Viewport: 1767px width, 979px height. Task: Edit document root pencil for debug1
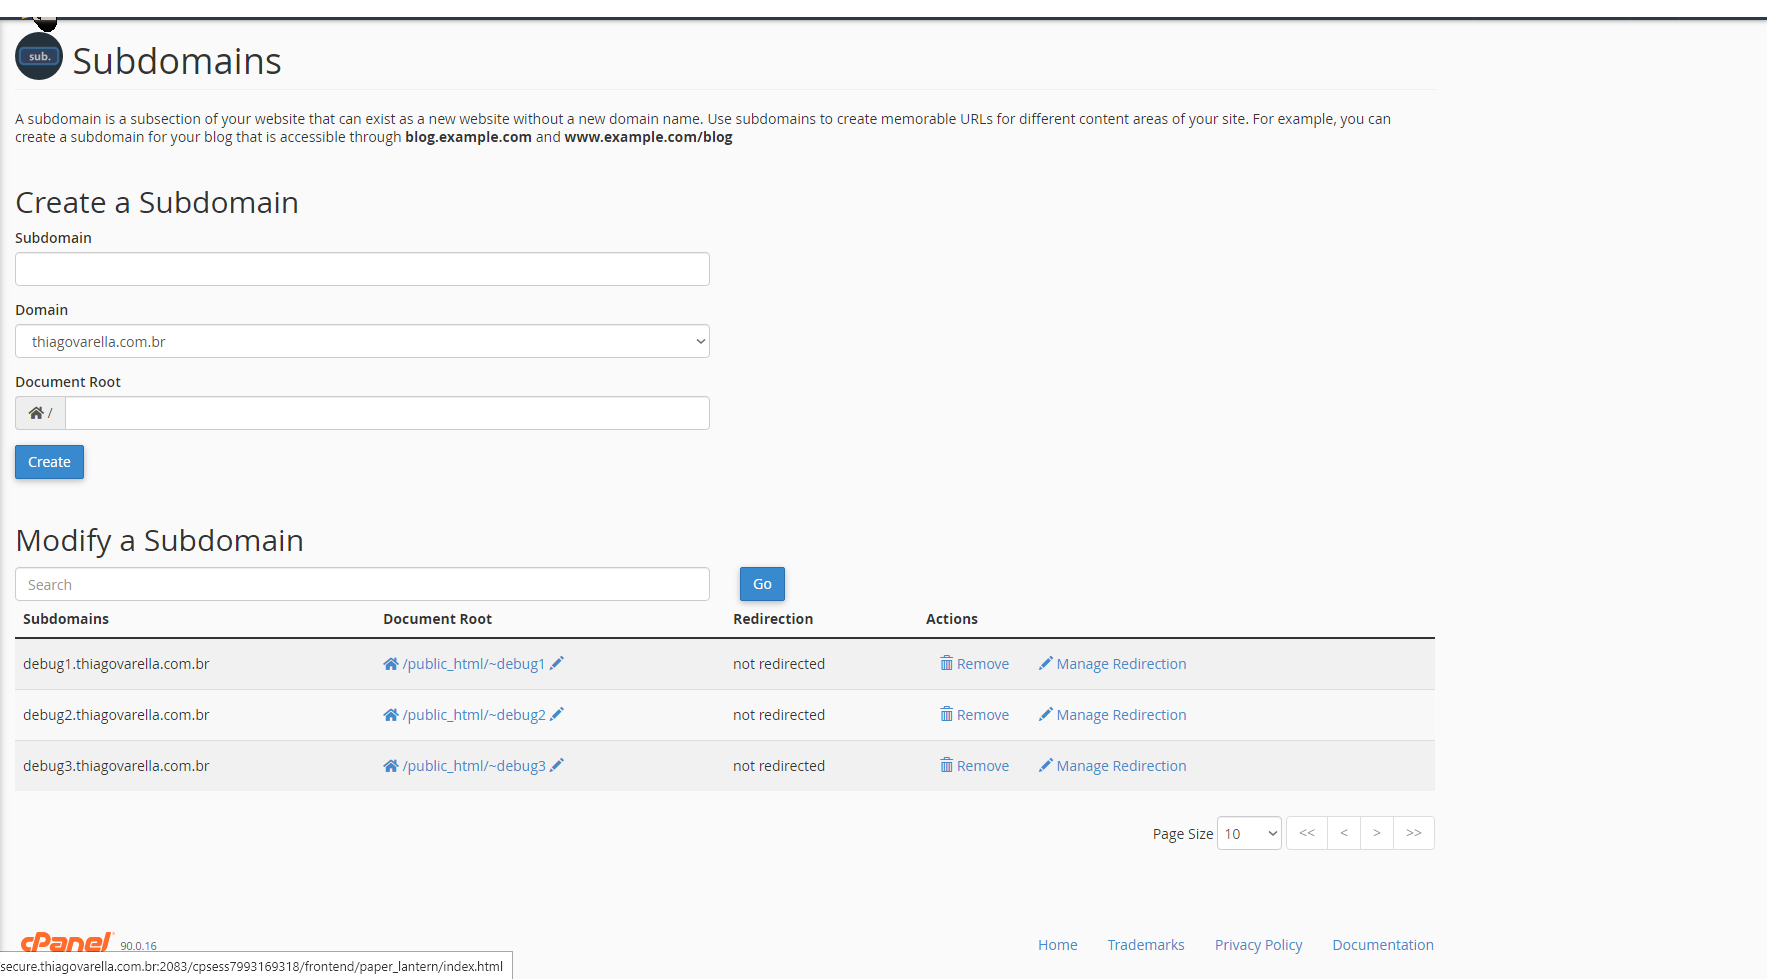[557, 663]
